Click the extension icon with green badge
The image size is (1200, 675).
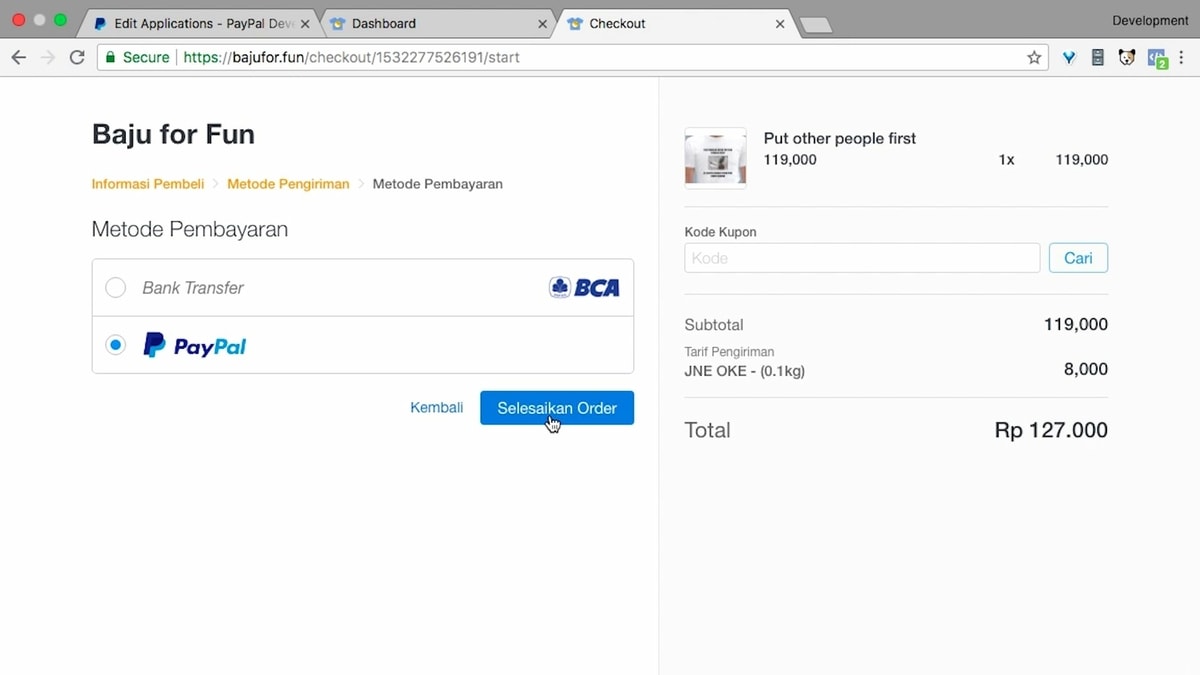[1157, 59]
